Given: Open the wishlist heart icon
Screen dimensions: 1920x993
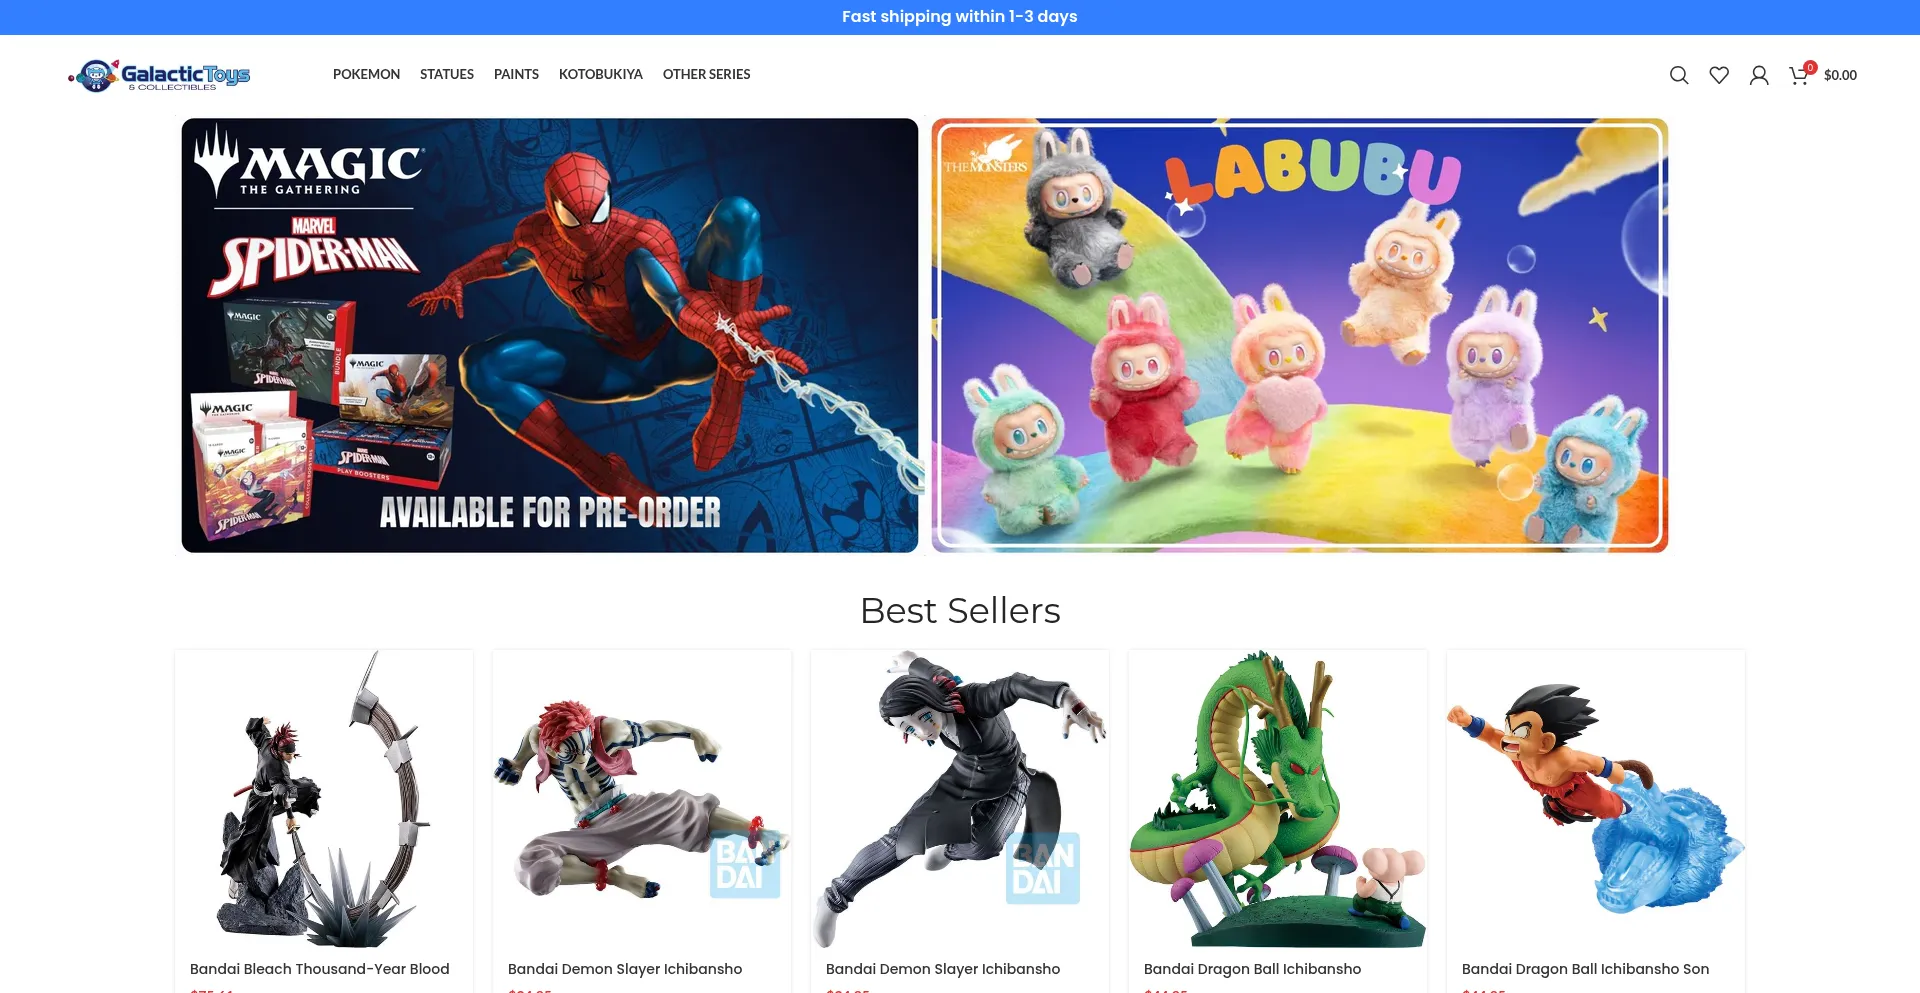Looking at the screenshot, I should pyautogui.click(x=1719, y=75).
